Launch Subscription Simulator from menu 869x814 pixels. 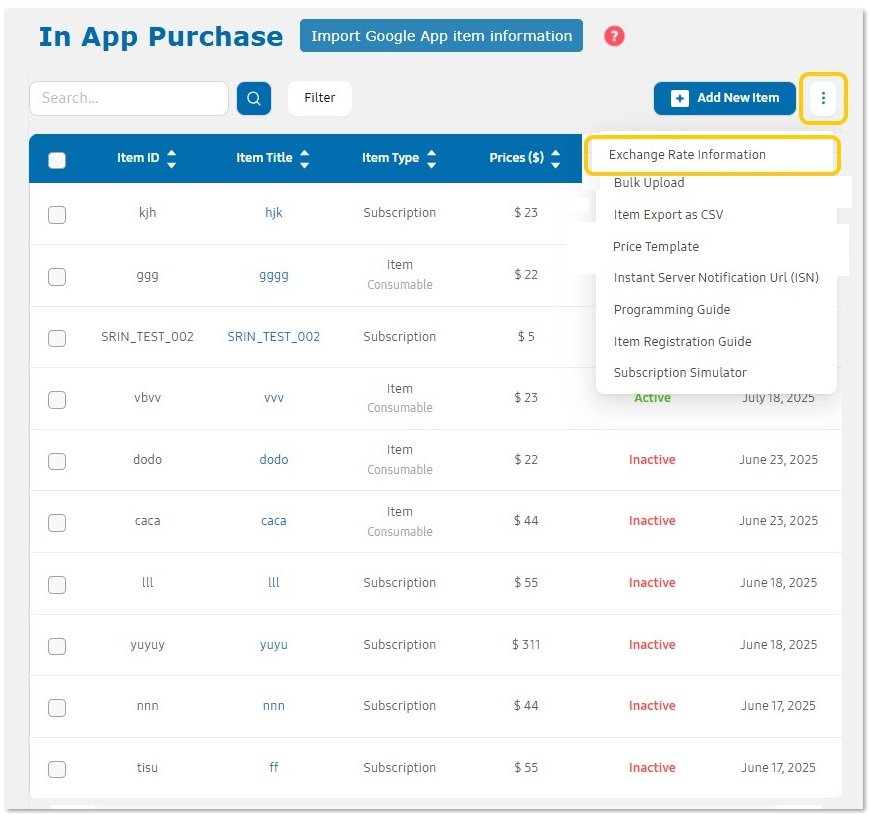(680, 372)
